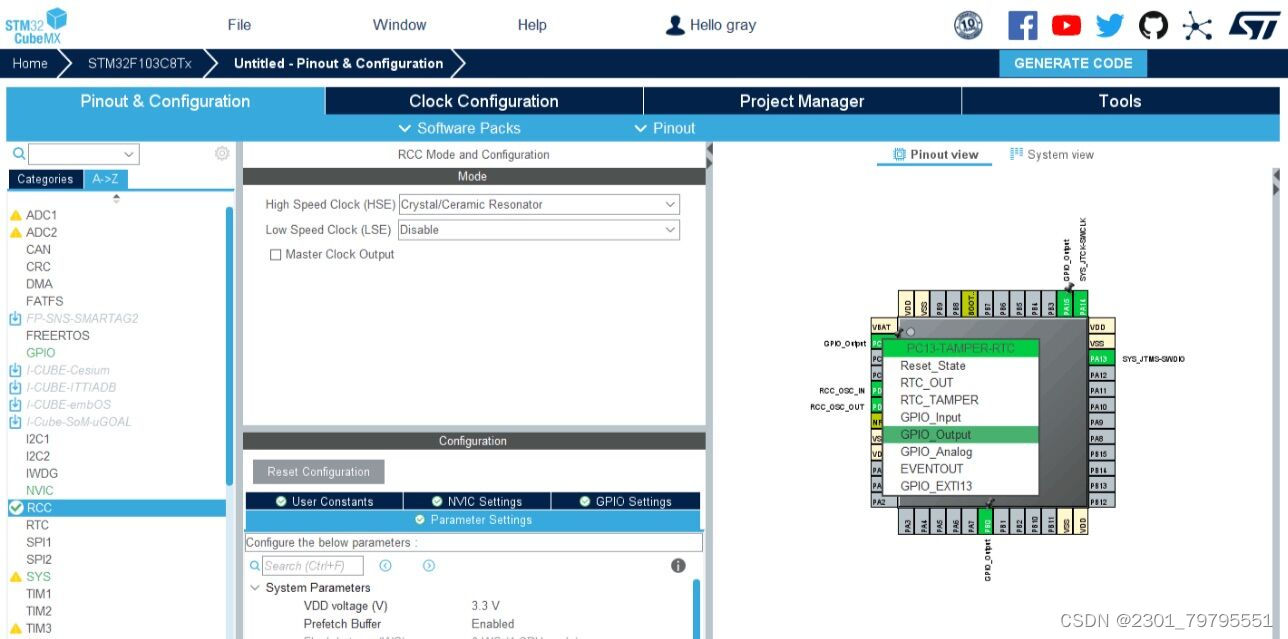The width and height of the screenshot is (1288, 639).
Task: Click the search magnifier in the categories panel
Action: coord(18,154)
